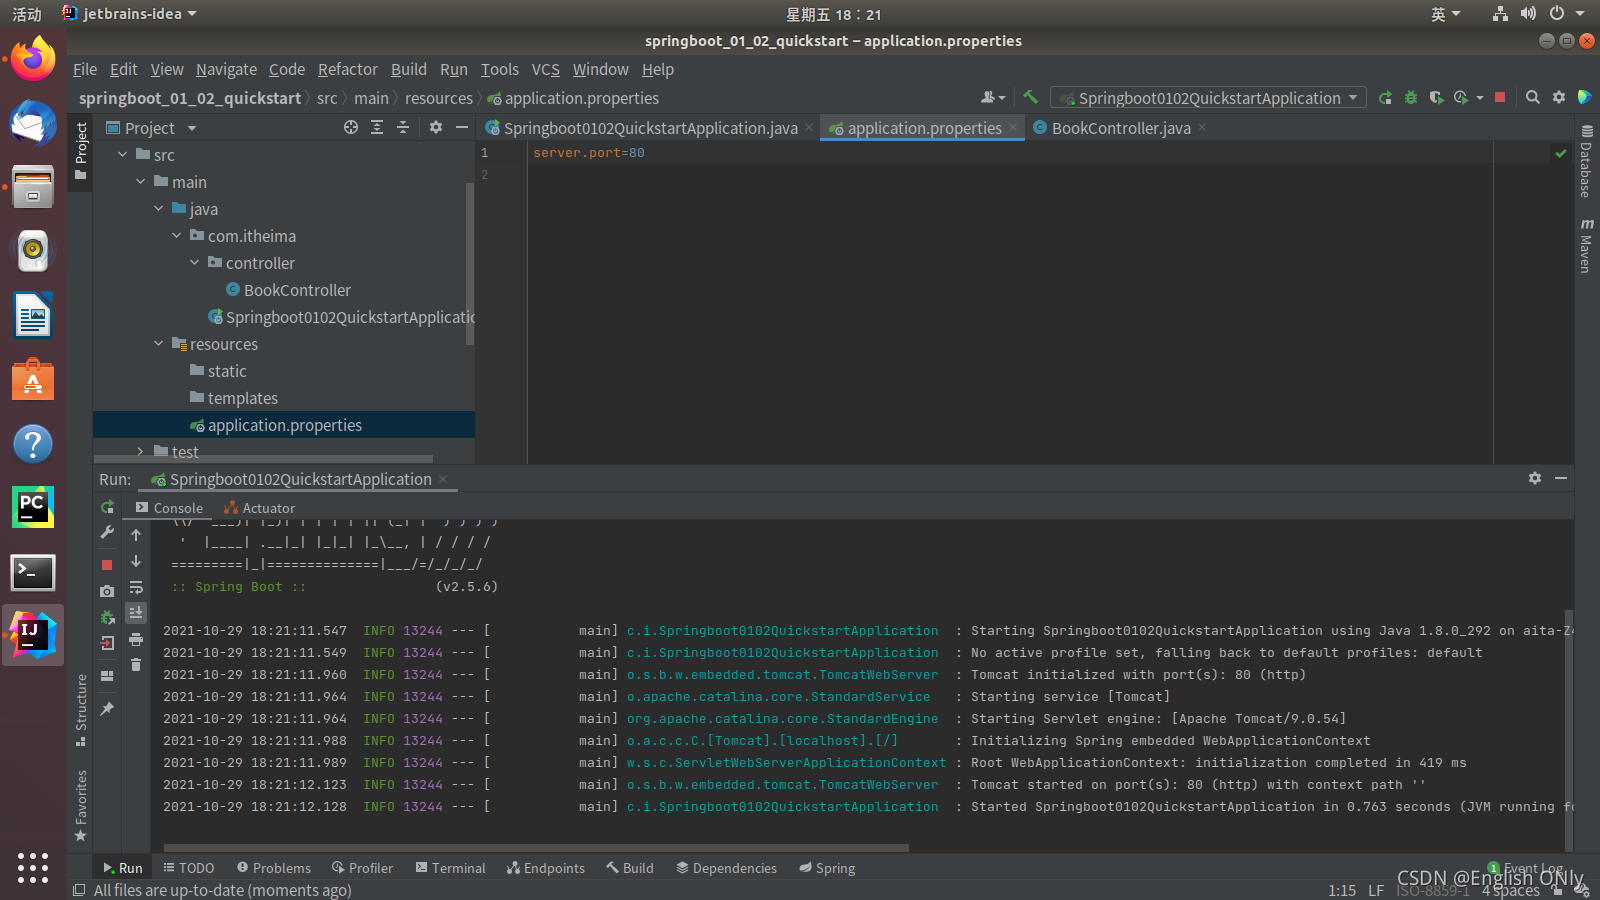Open Search Everywhere magnifier icon
1600x900 pixels.
1533,97
